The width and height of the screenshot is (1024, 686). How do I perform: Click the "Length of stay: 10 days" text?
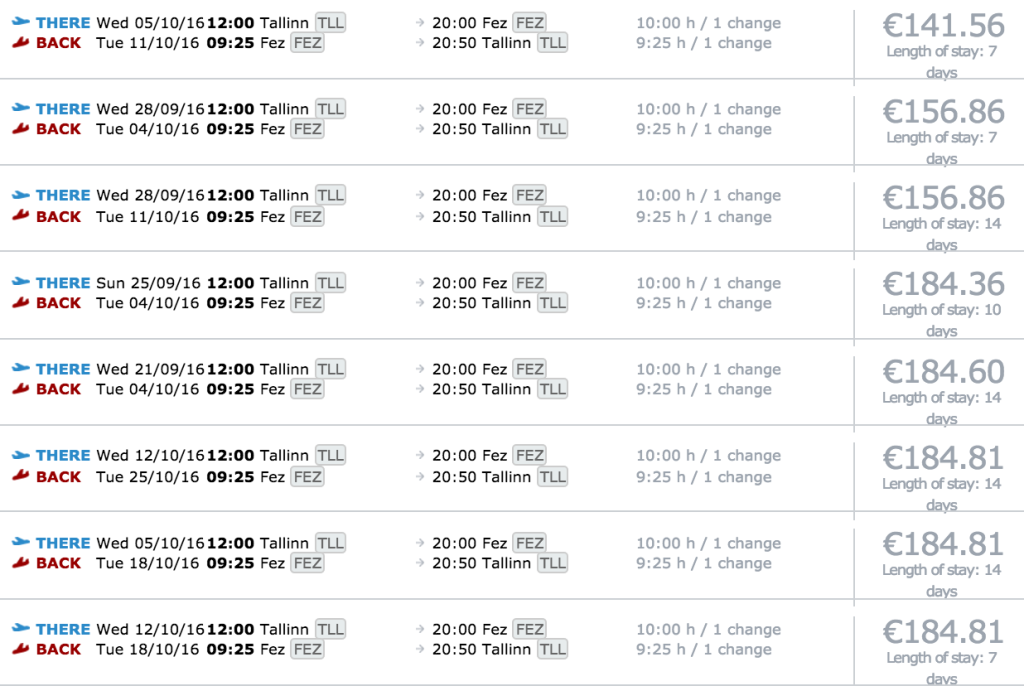[x=941, y=320]
